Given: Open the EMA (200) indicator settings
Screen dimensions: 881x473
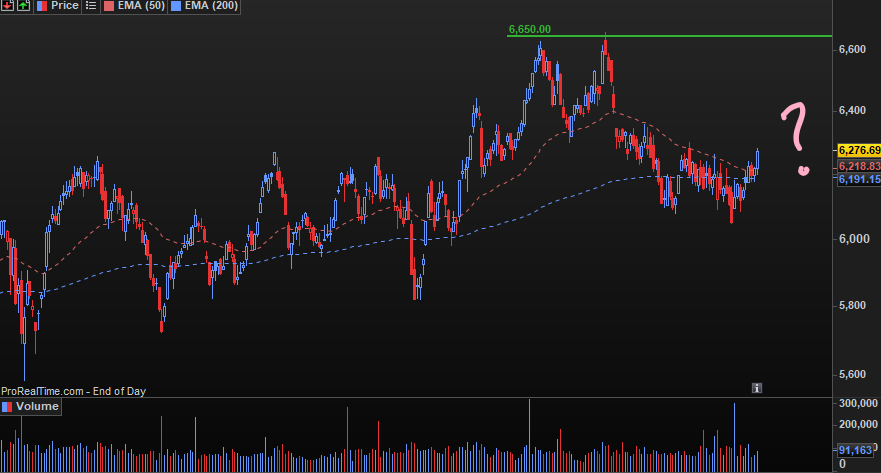Looking at the screenshot, I should coord(211,6).
